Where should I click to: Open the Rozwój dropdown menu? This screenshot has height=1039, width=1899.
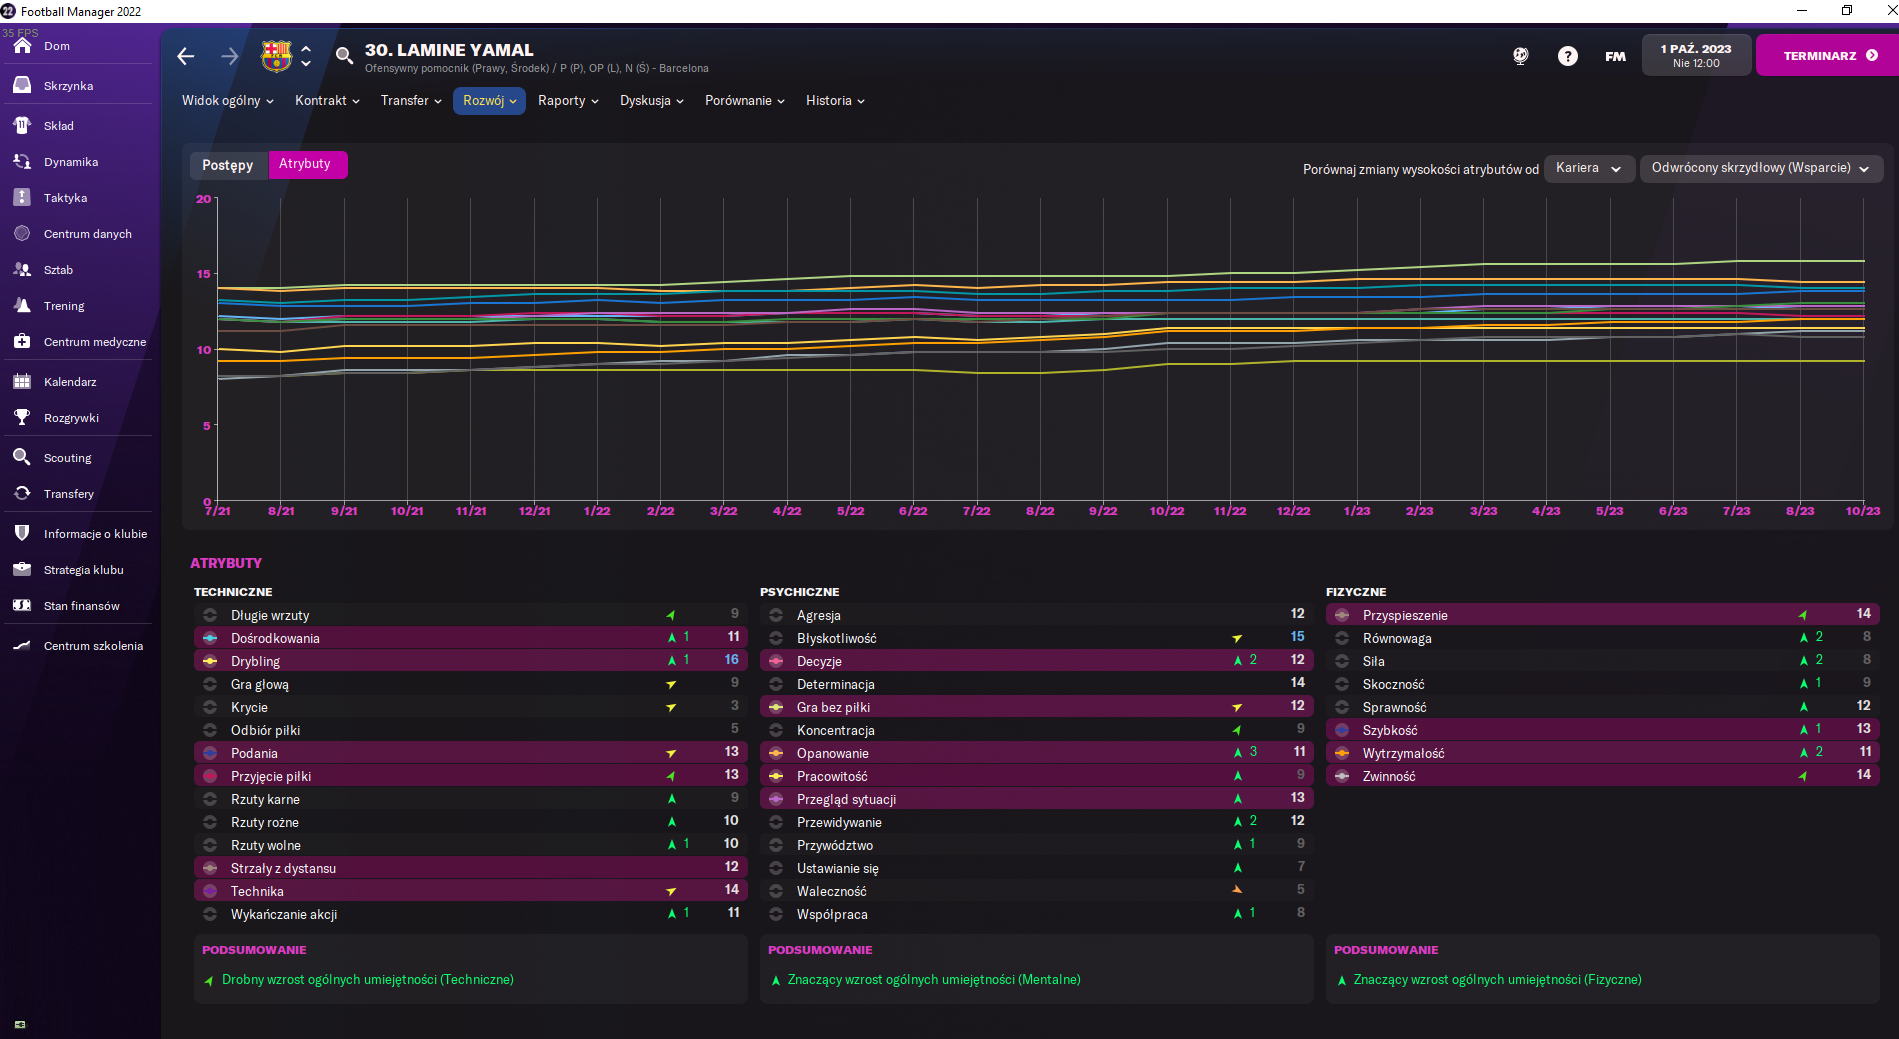tap(489, 101)
